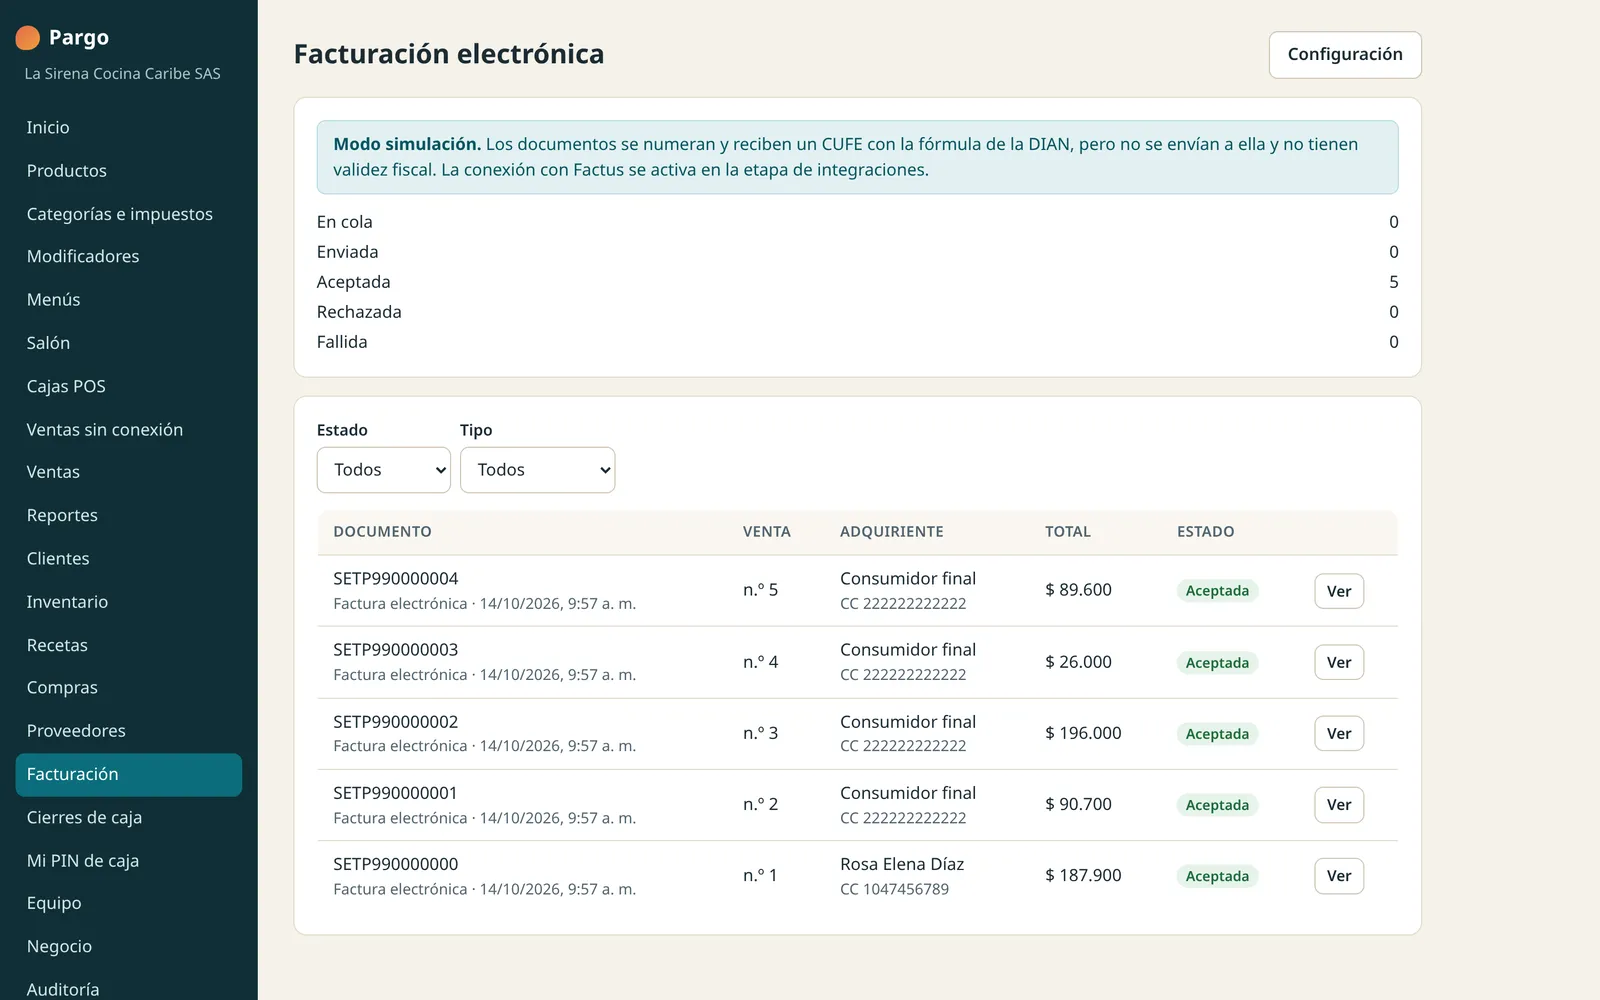Viewport: 1600px width, 1000px height.
Task: Open Reportes section
Action: point(129,516)
